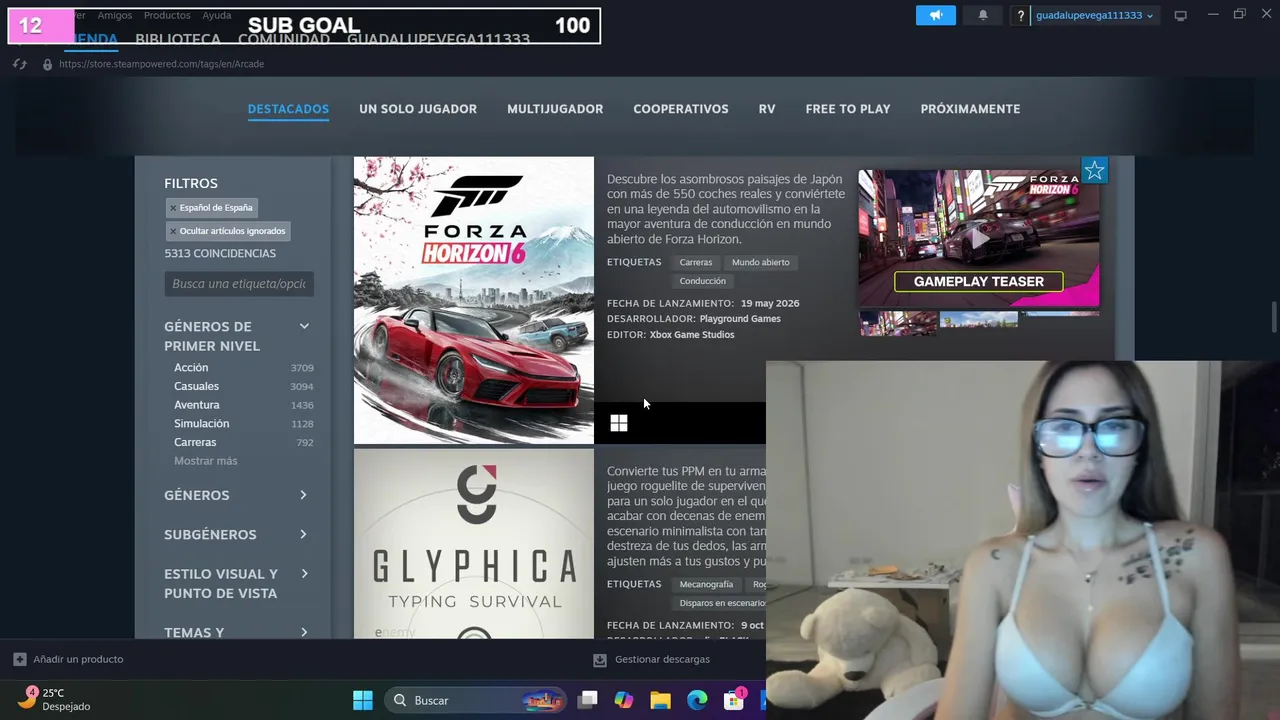Show more genres with Mostrar más
The height and width of the screenshot is (720, 1280).
pyautogui.click(x=205, y=461)
